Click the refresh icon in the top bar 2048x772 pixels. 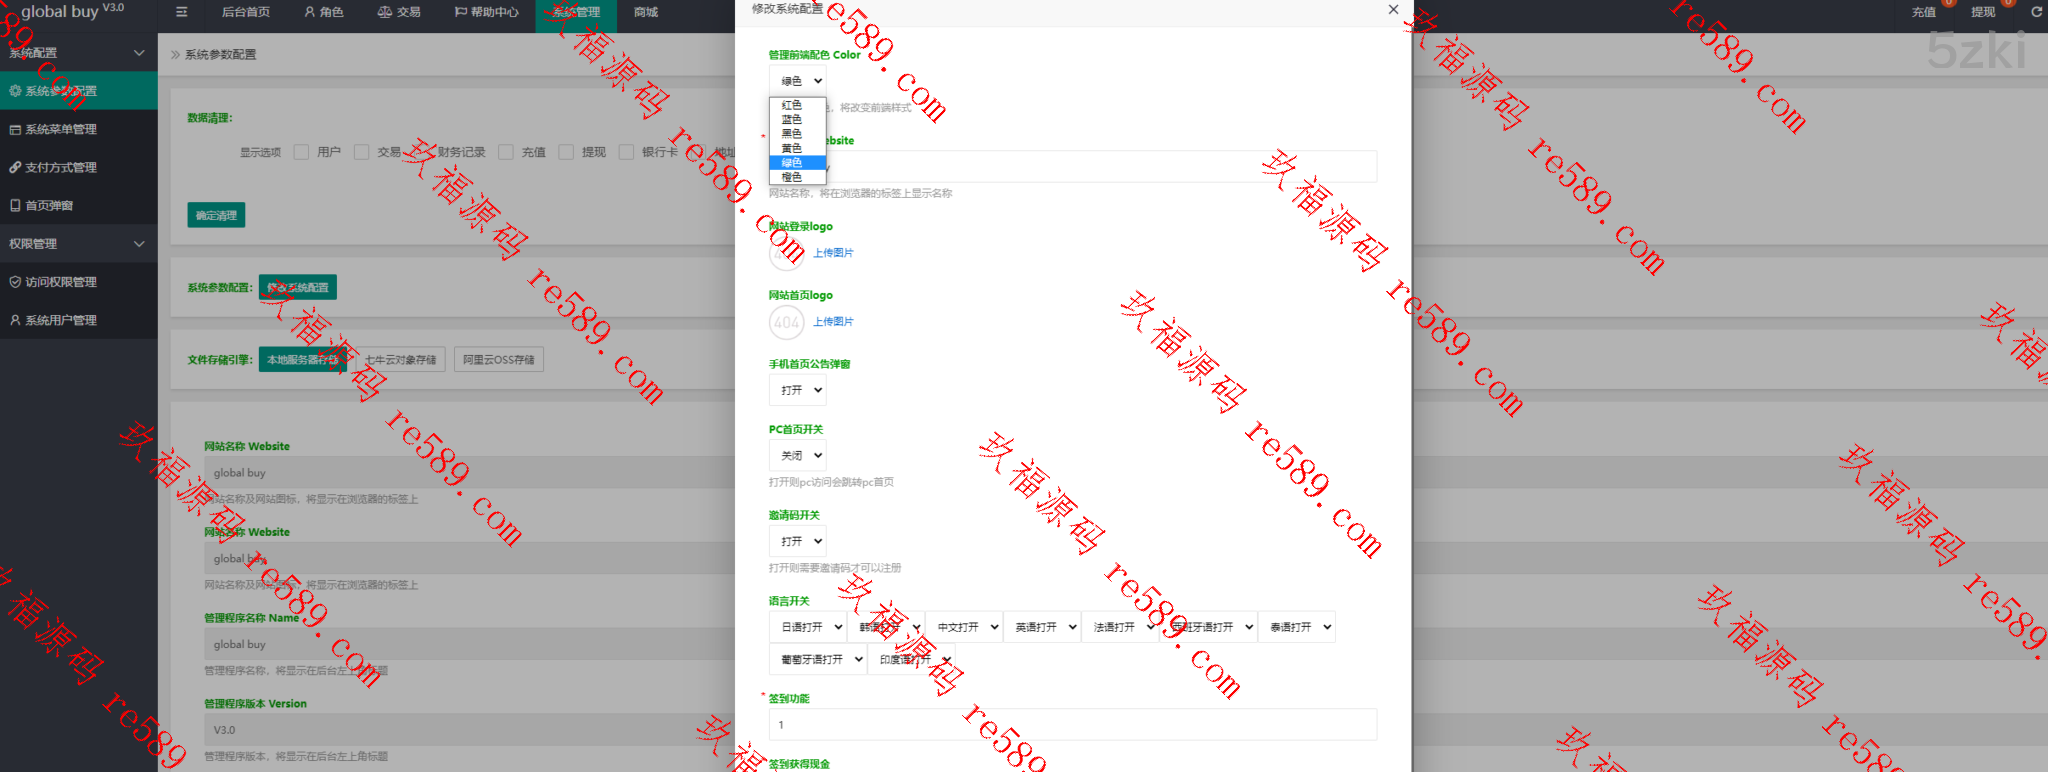[2036, 12]
